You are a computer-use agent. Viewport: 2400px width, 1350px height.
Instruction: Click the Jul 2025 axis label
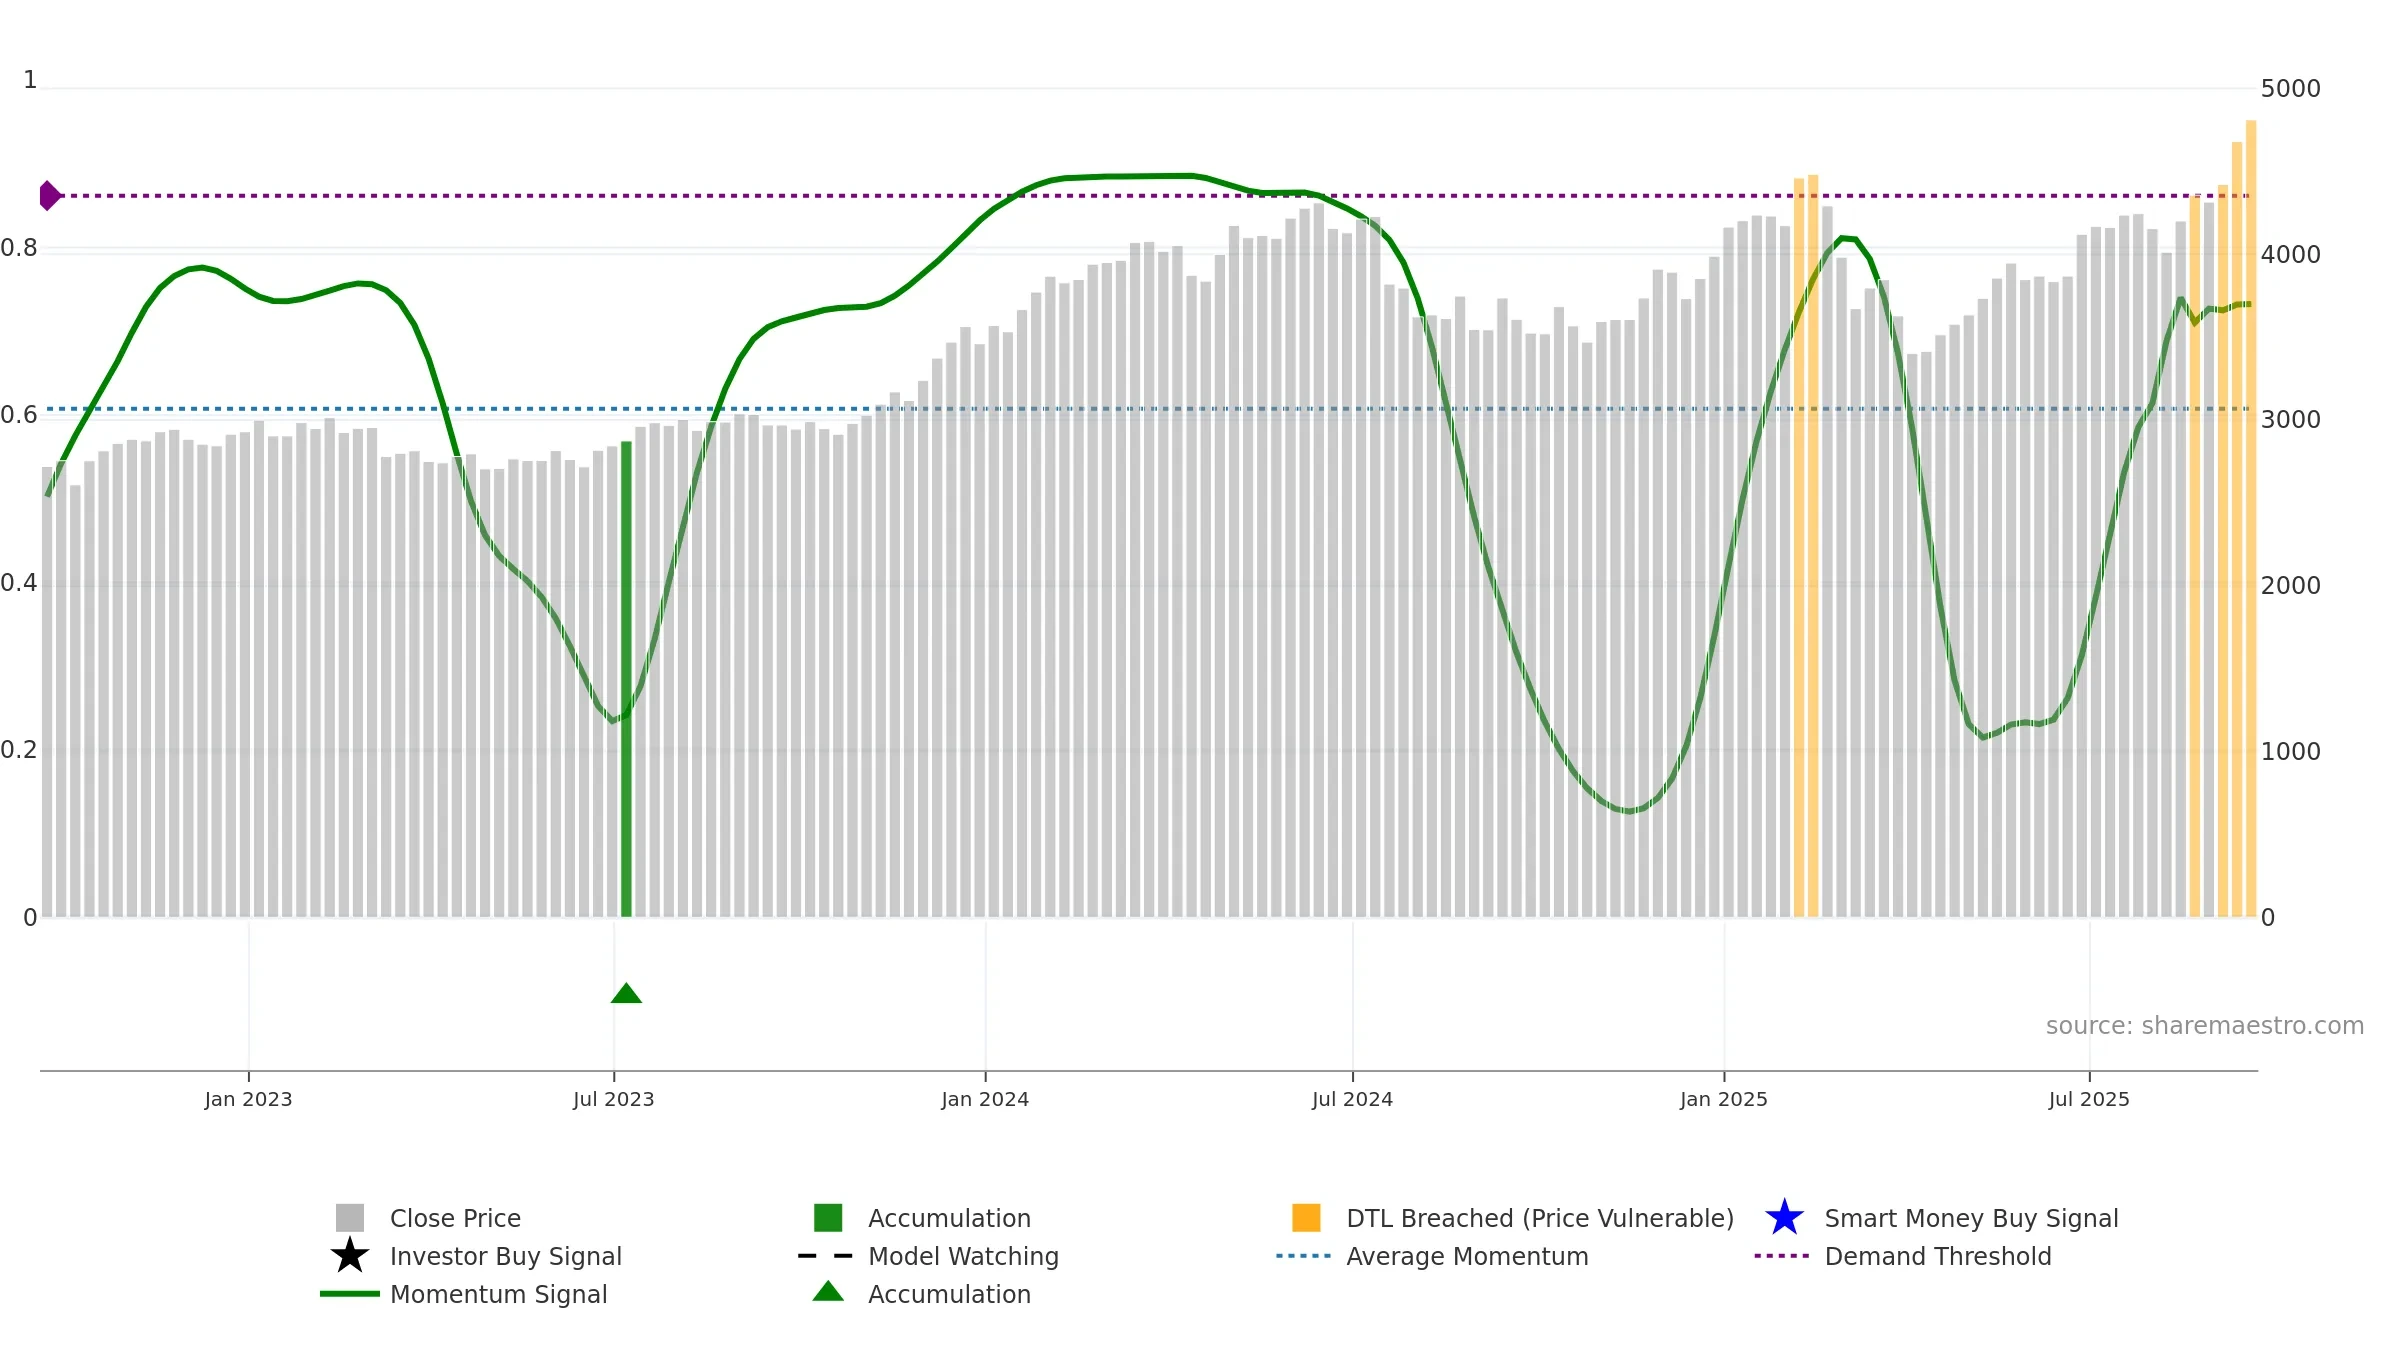[2089, 1100]
